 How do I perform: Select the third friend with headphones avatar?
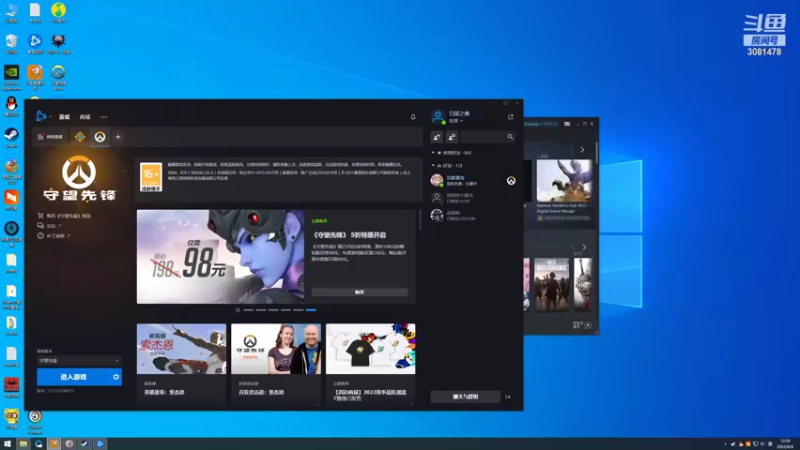click(472, 215)
